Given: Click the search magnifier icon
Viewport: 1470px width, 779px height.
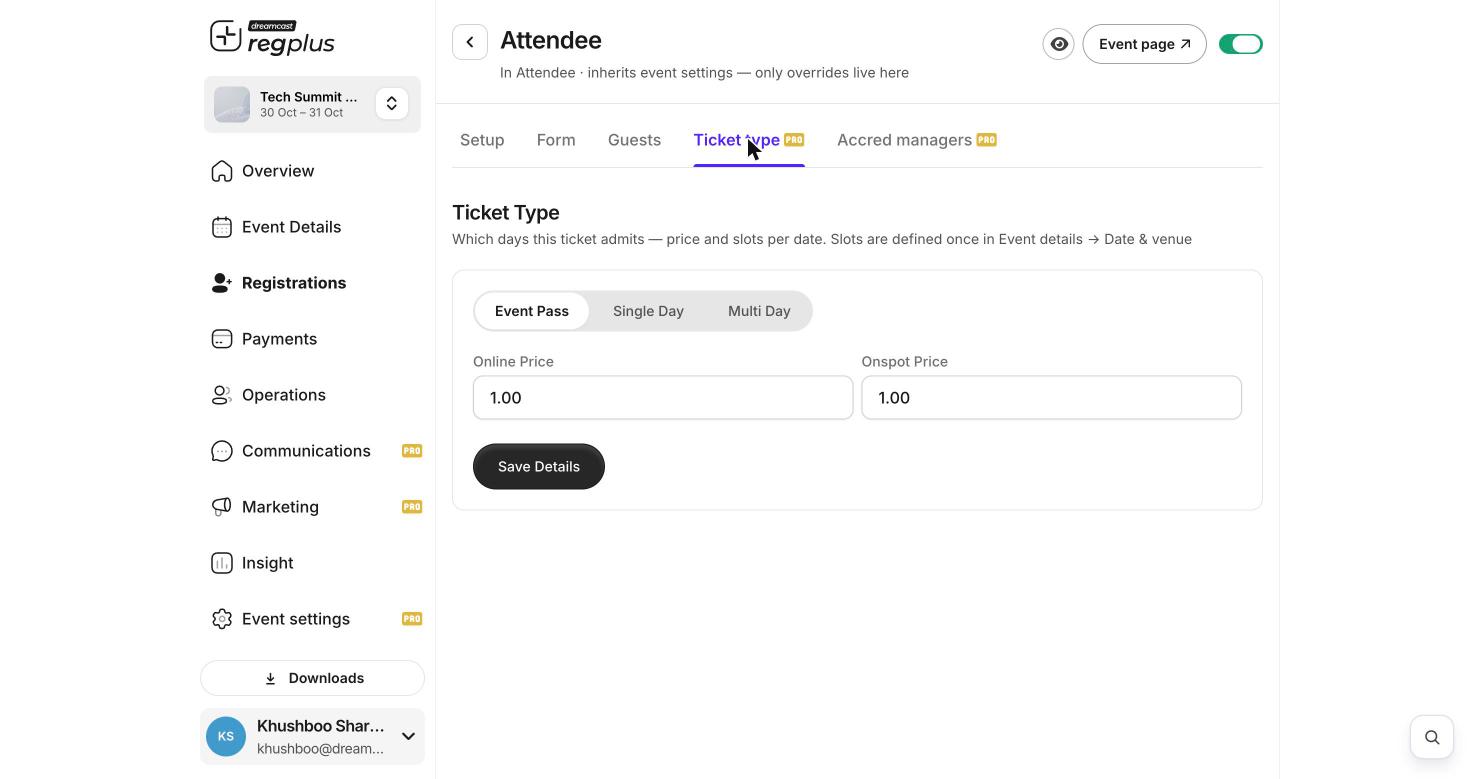Looking at the screenshot, I should (x=1432, y=737).
